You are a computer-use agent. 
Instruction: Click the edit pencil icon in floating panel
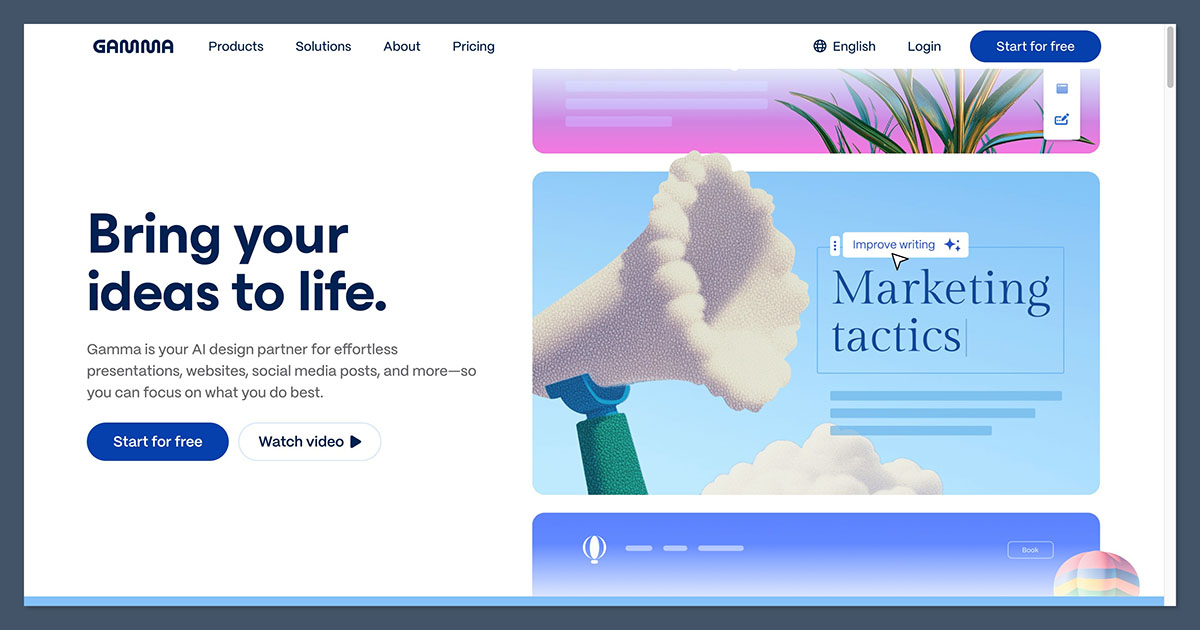coord(1062,119)
